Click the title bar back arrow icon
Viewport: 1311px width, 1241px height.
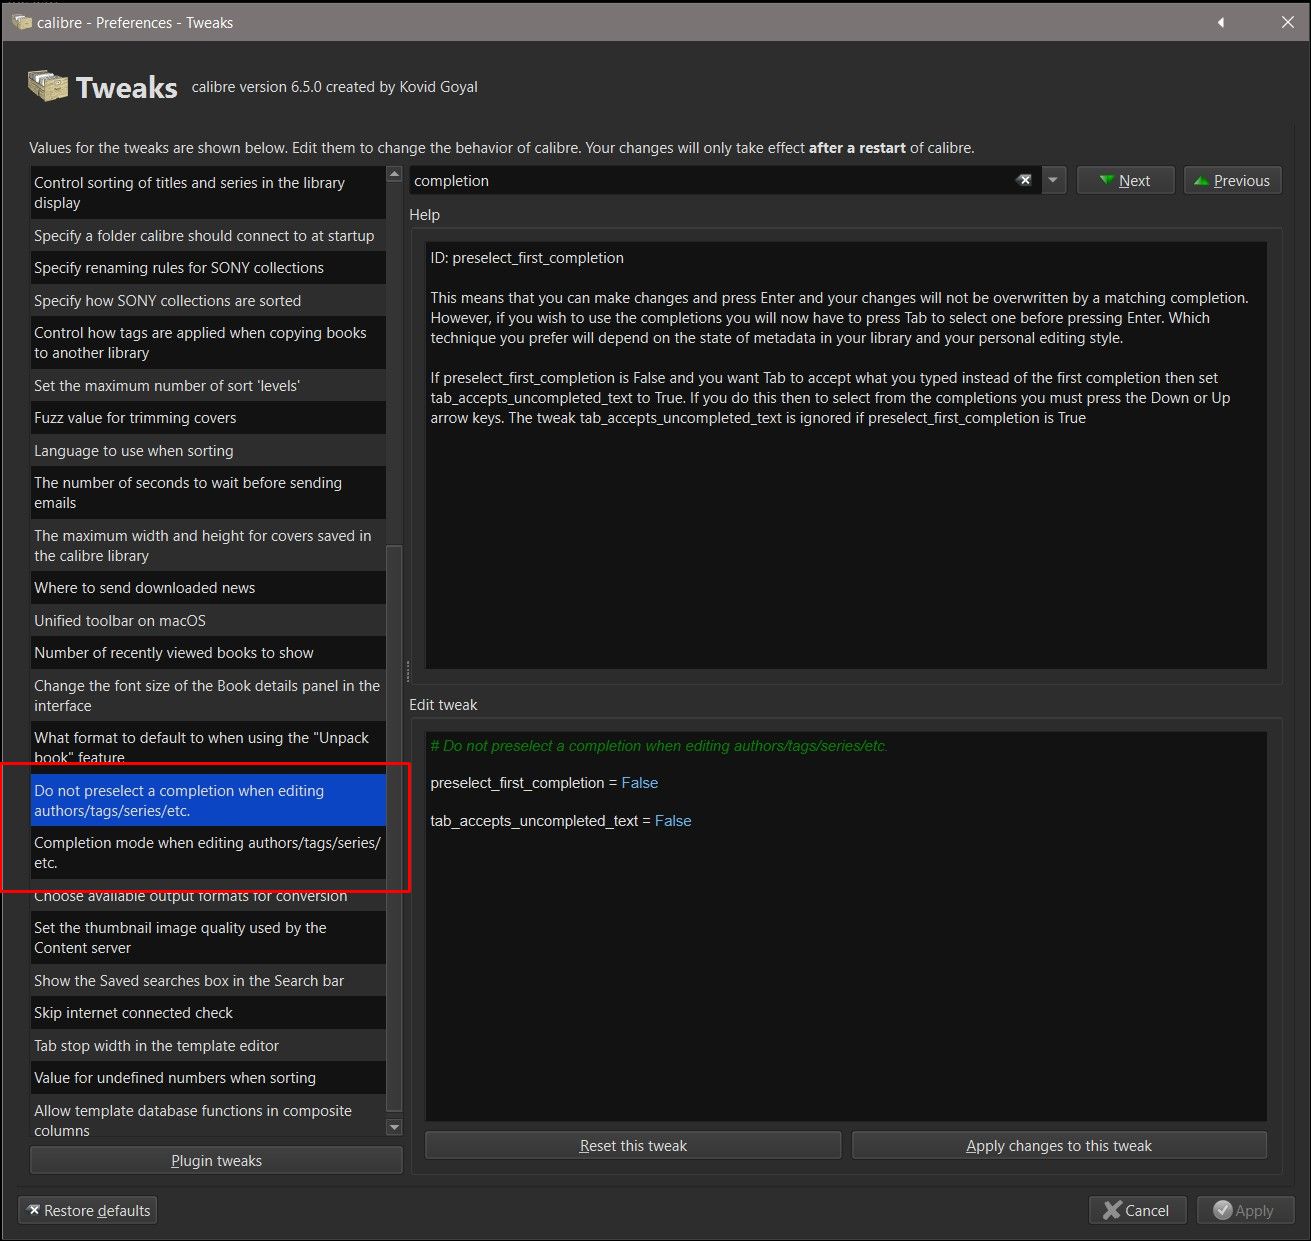pyautogui.click(x=1221, y=22)
